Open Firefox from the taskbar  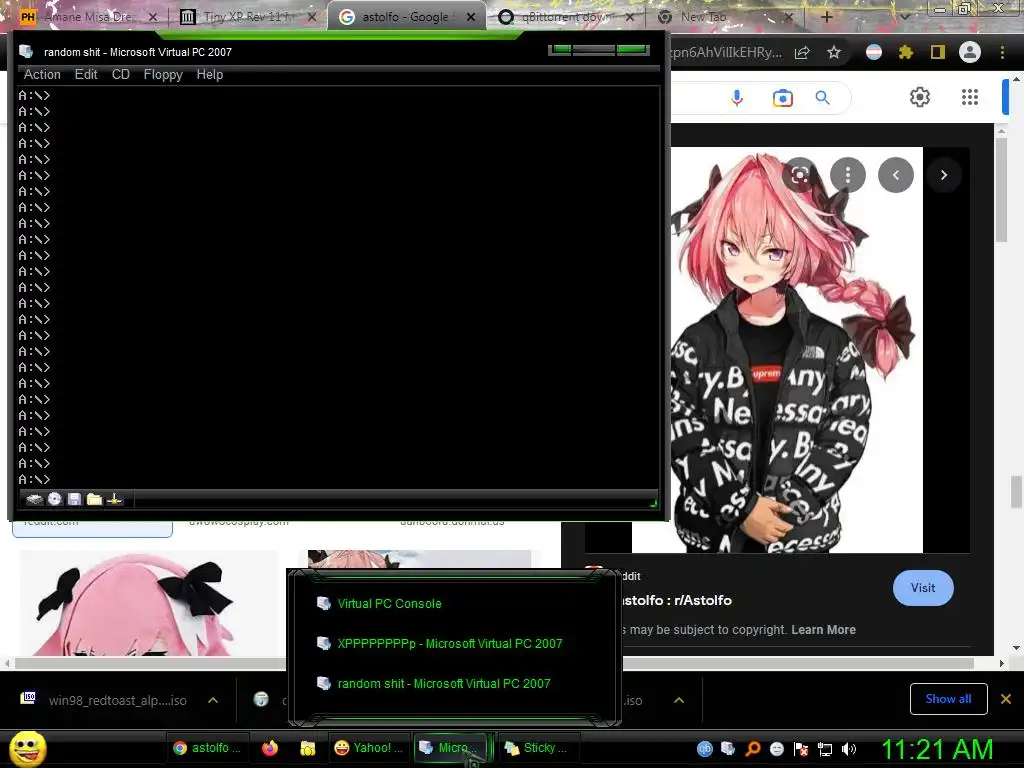click(x=270, y=748)
